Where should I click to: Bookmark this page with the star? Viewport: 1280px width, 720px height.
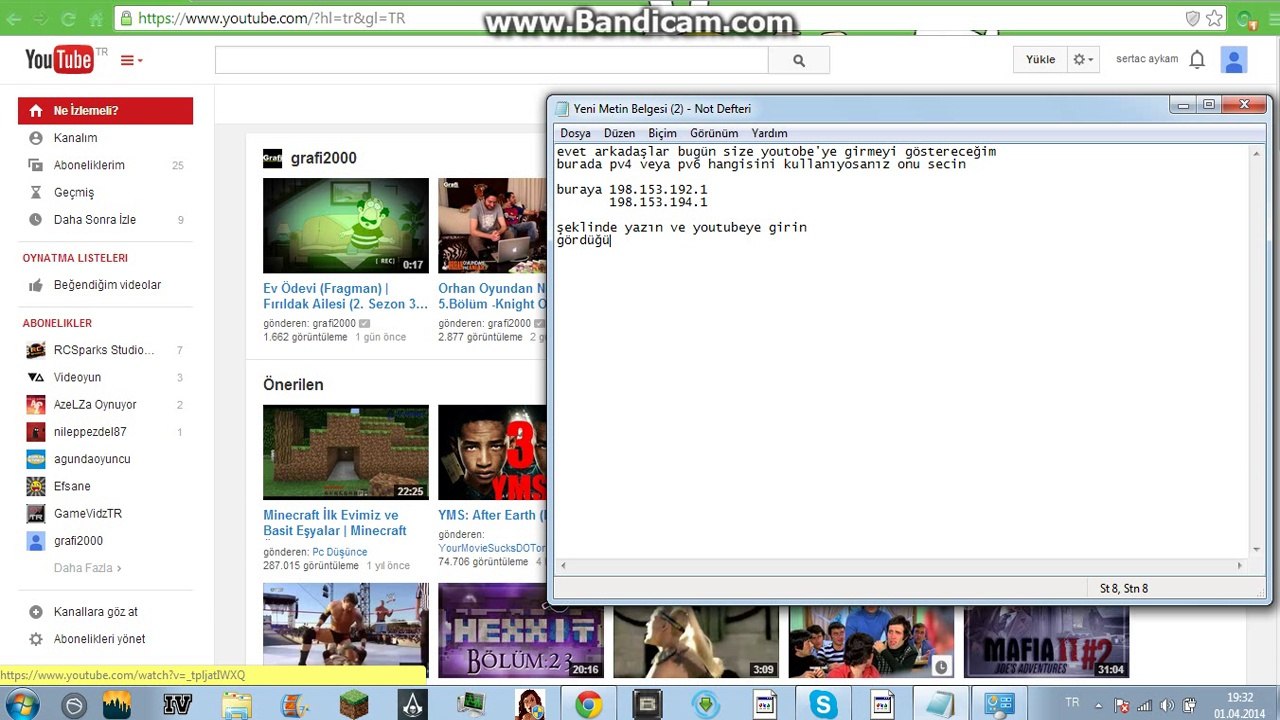(1214, 18)
